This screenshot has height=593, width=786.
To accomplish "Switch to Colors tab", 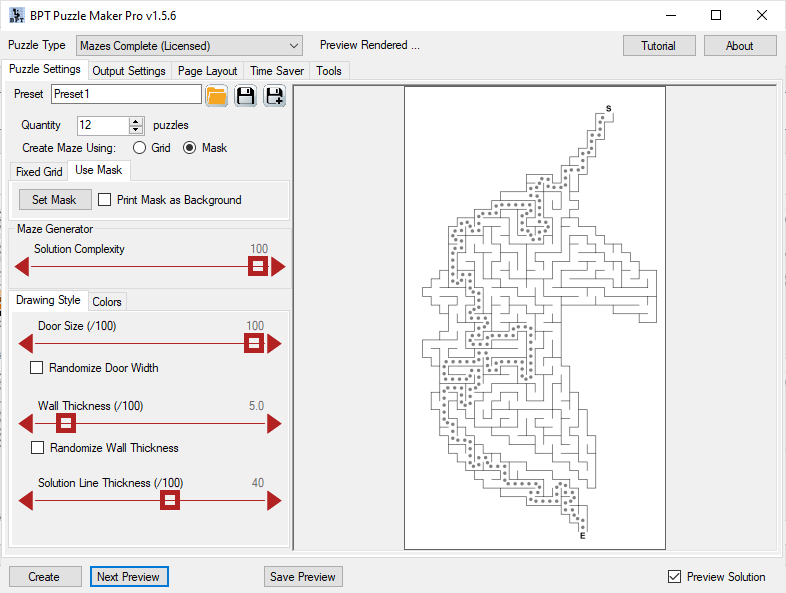I will [107, 302].
